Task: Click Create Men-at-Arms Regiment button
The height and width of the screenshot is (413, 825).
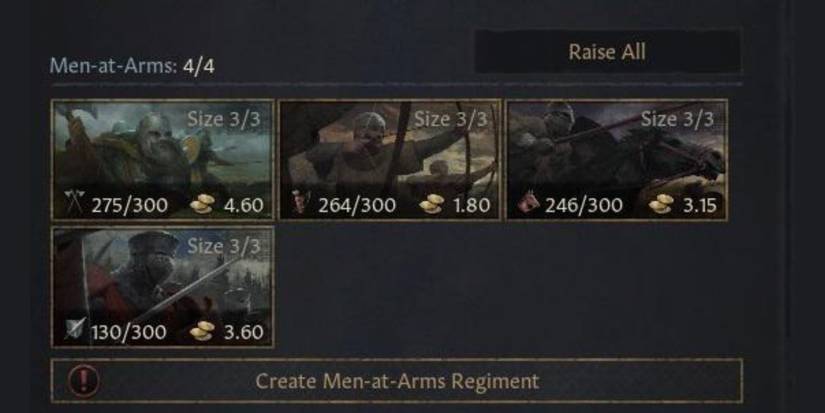Action: 397,381
